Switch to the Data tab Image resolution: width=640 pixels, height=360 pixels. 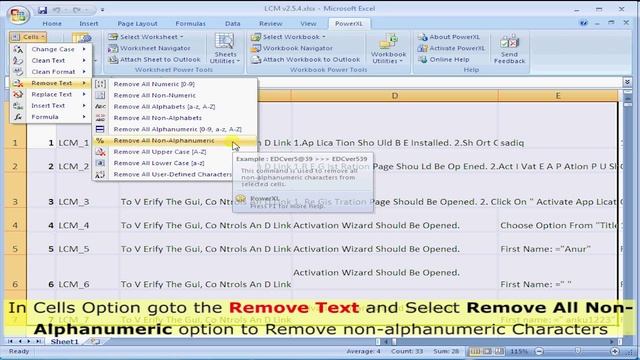click(x=233, y=24)
